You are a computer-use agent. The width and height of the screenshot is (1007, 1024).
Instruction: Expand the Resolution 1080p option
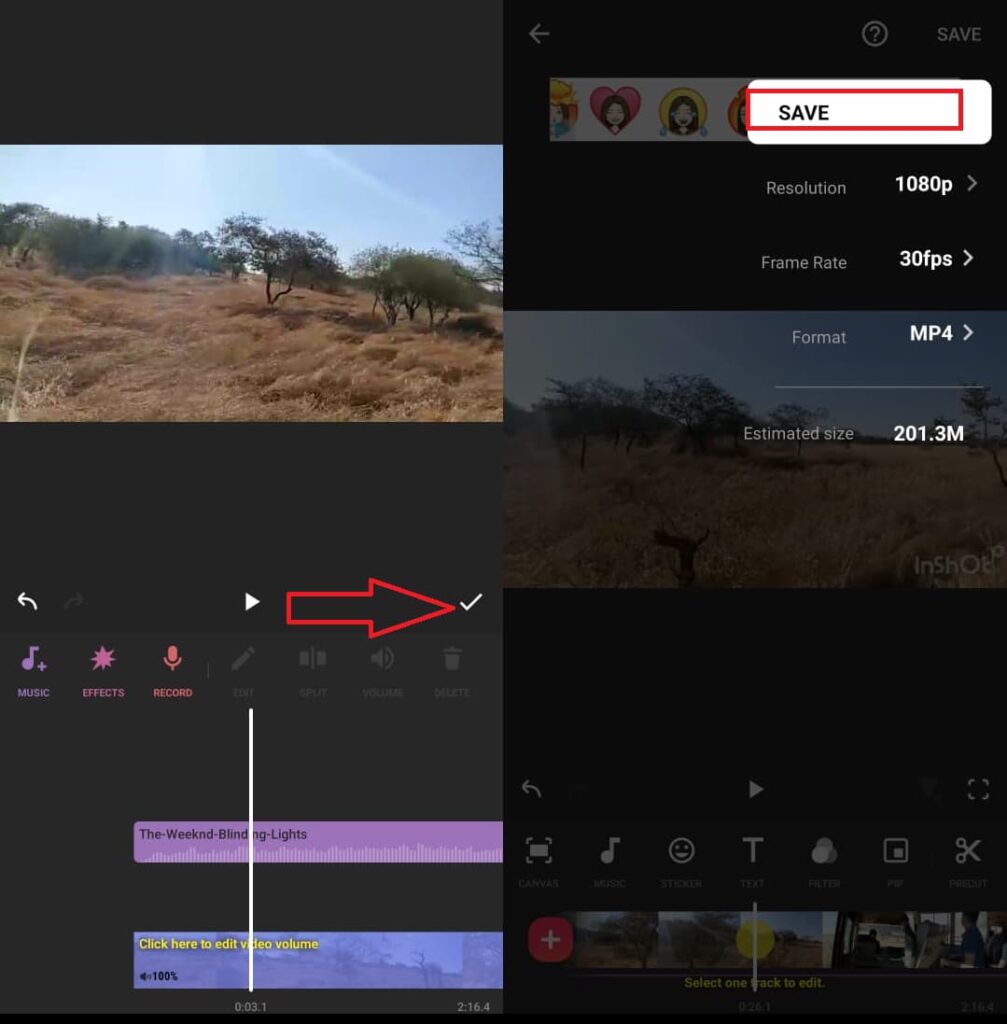pos(935,184)
